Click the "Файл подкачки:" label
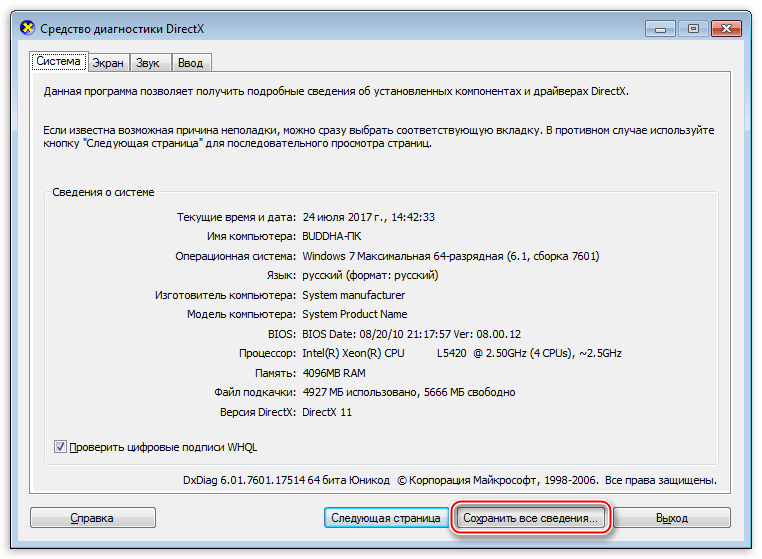The image size is (762, 559). pos(255,392)
